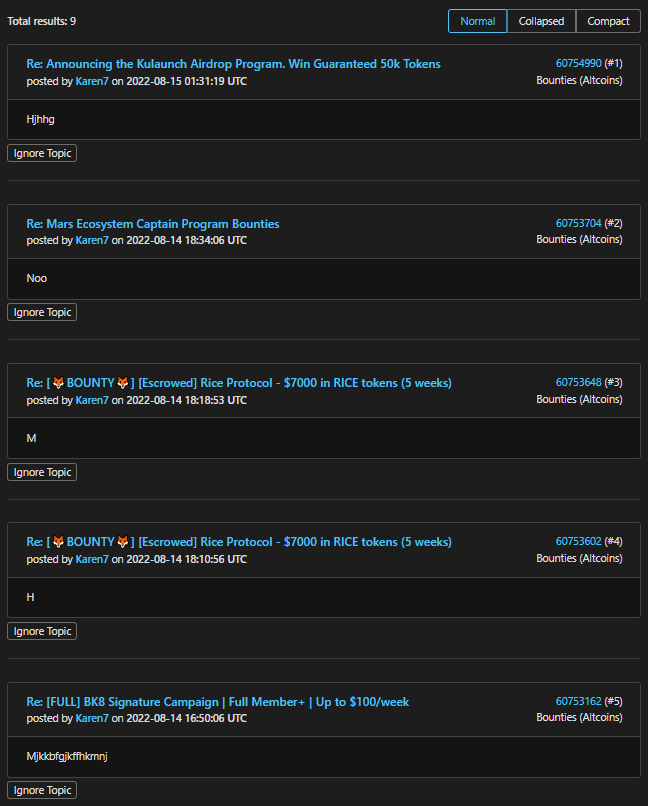The image size is (648, 806).
Task: Click Bounties (Altcoins) label in post #3
Action: pyautogui.click(x=579, y=399)
